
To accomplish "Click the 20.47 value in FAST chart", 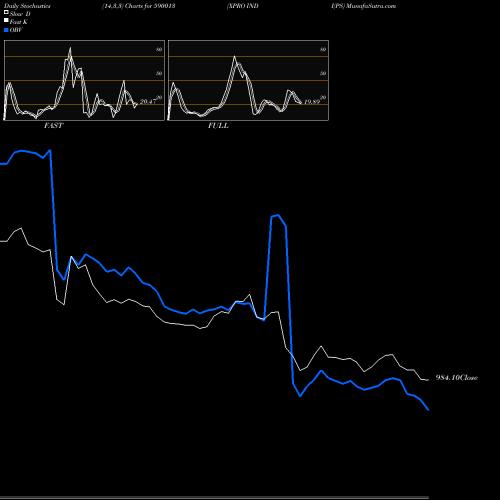I will [148, 101].
